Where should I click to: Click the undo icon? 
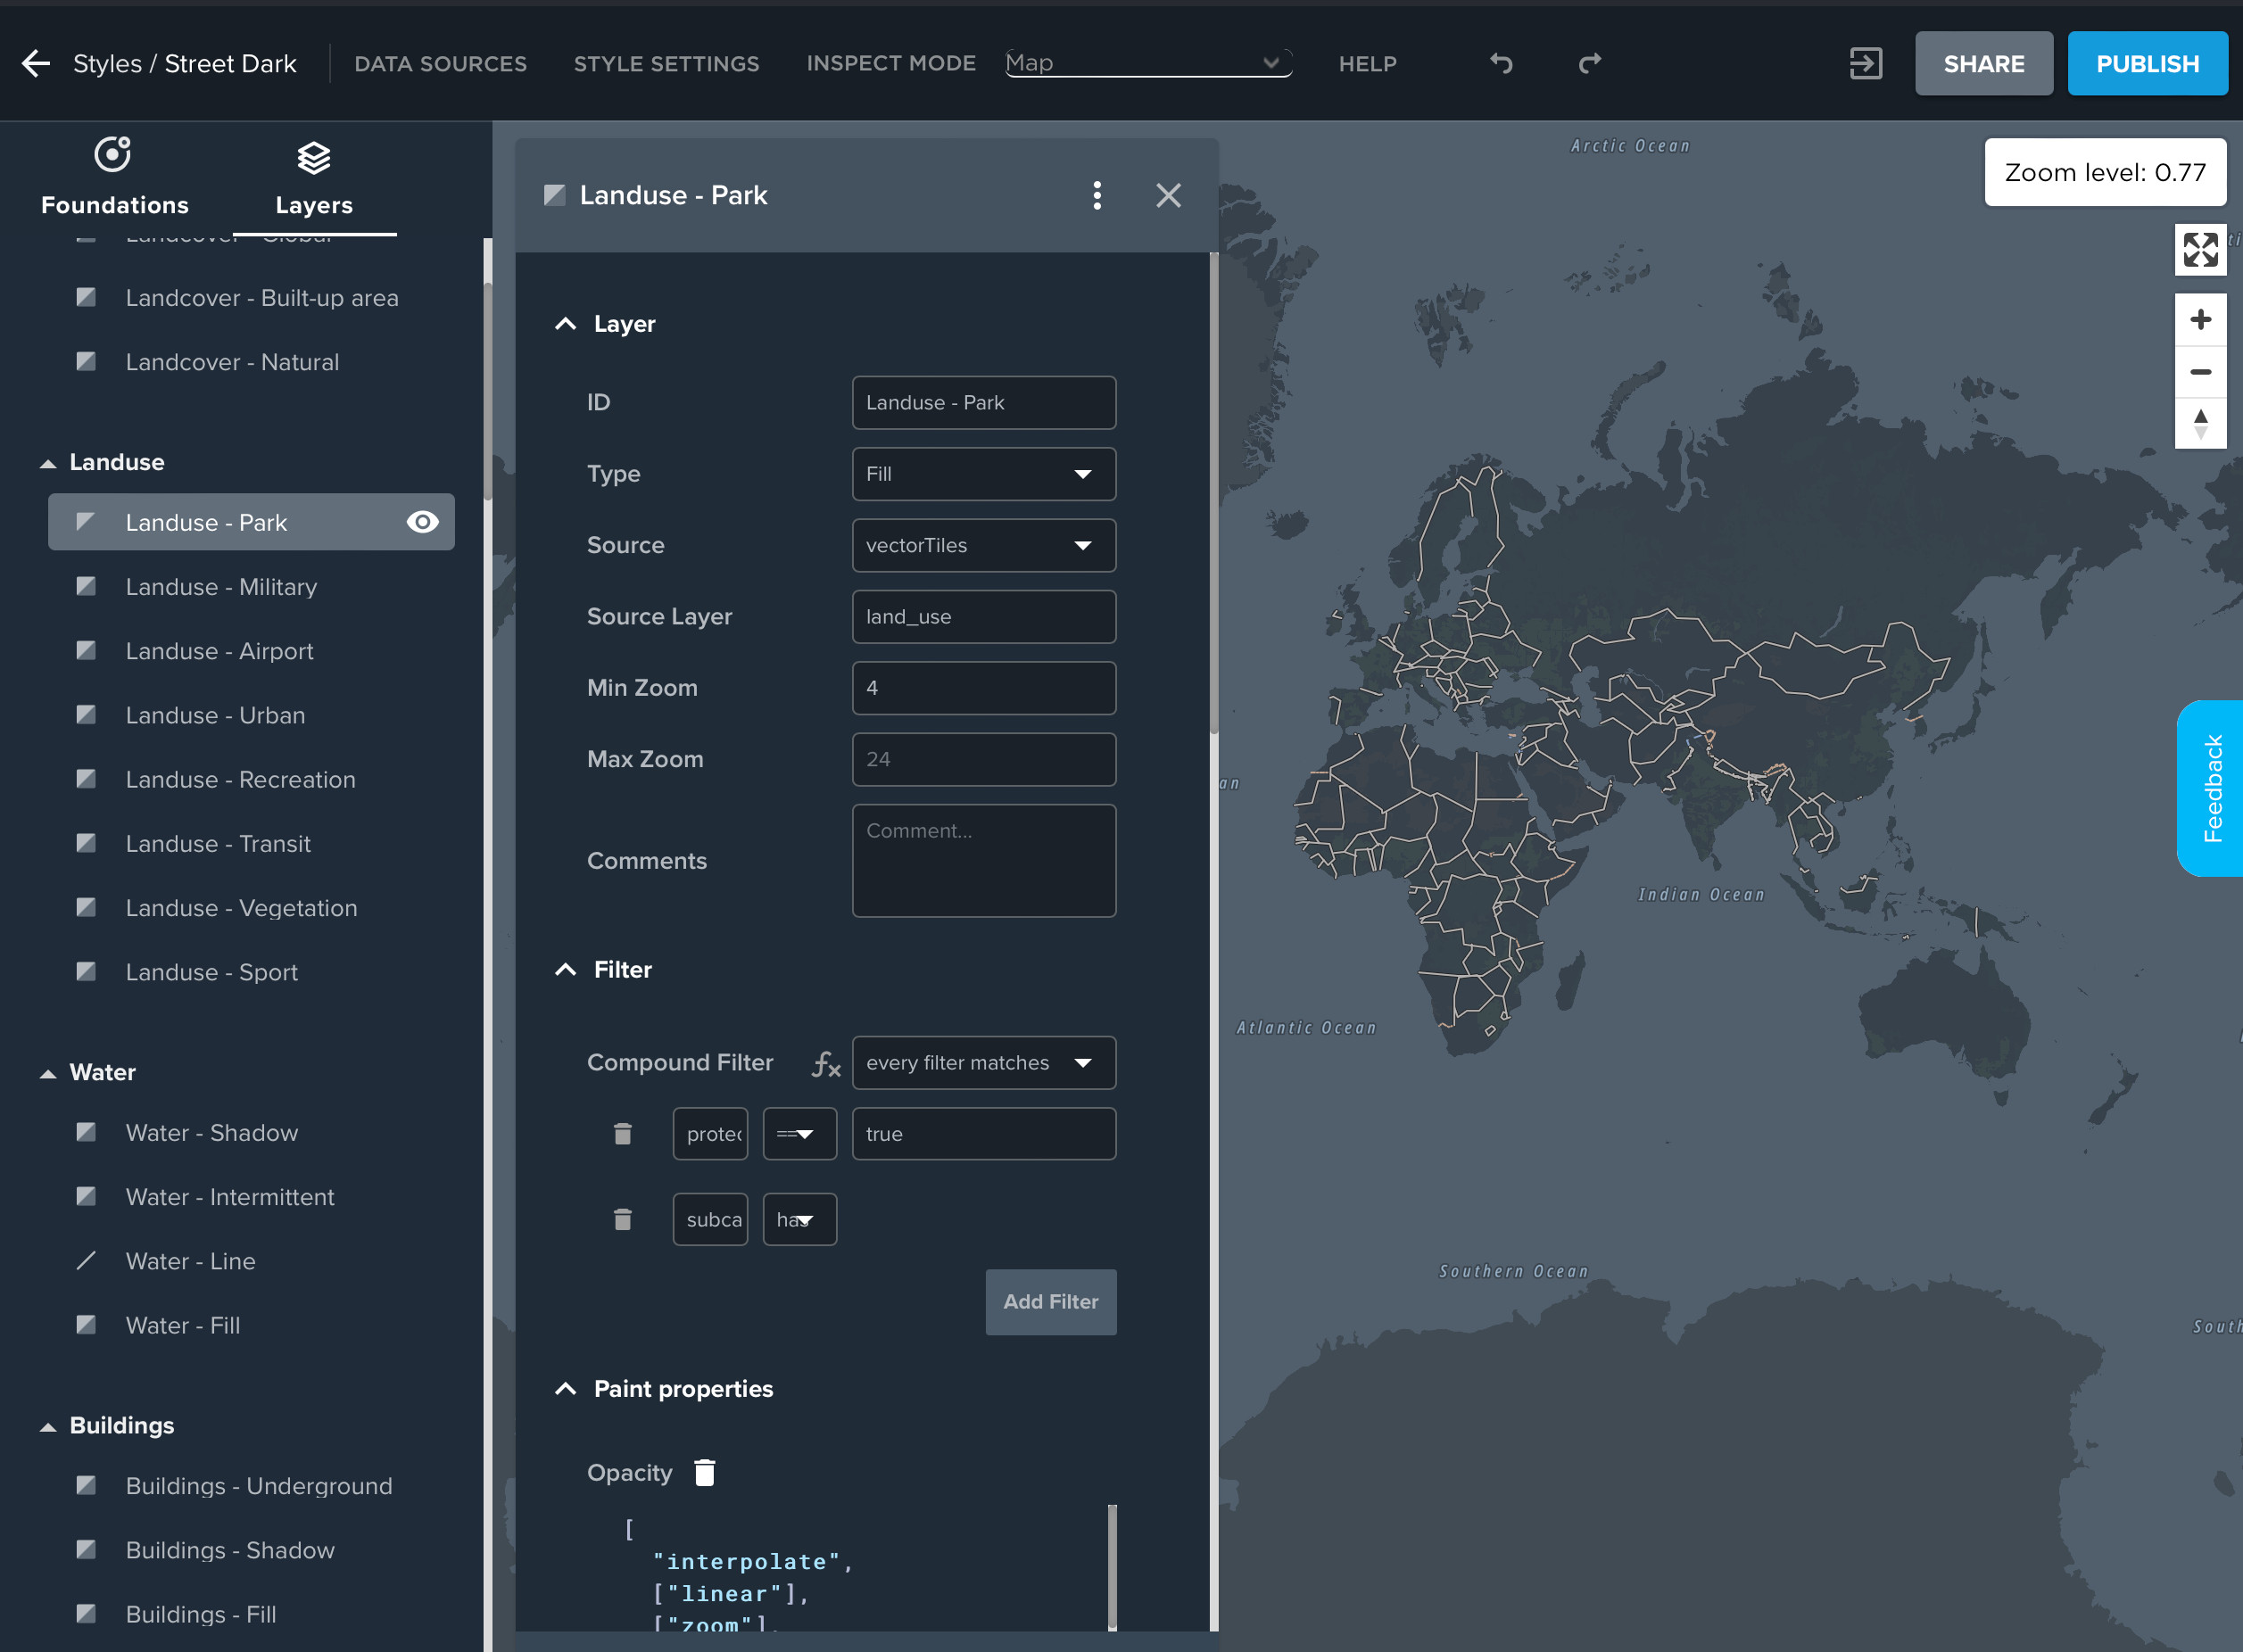[1501, 64]
